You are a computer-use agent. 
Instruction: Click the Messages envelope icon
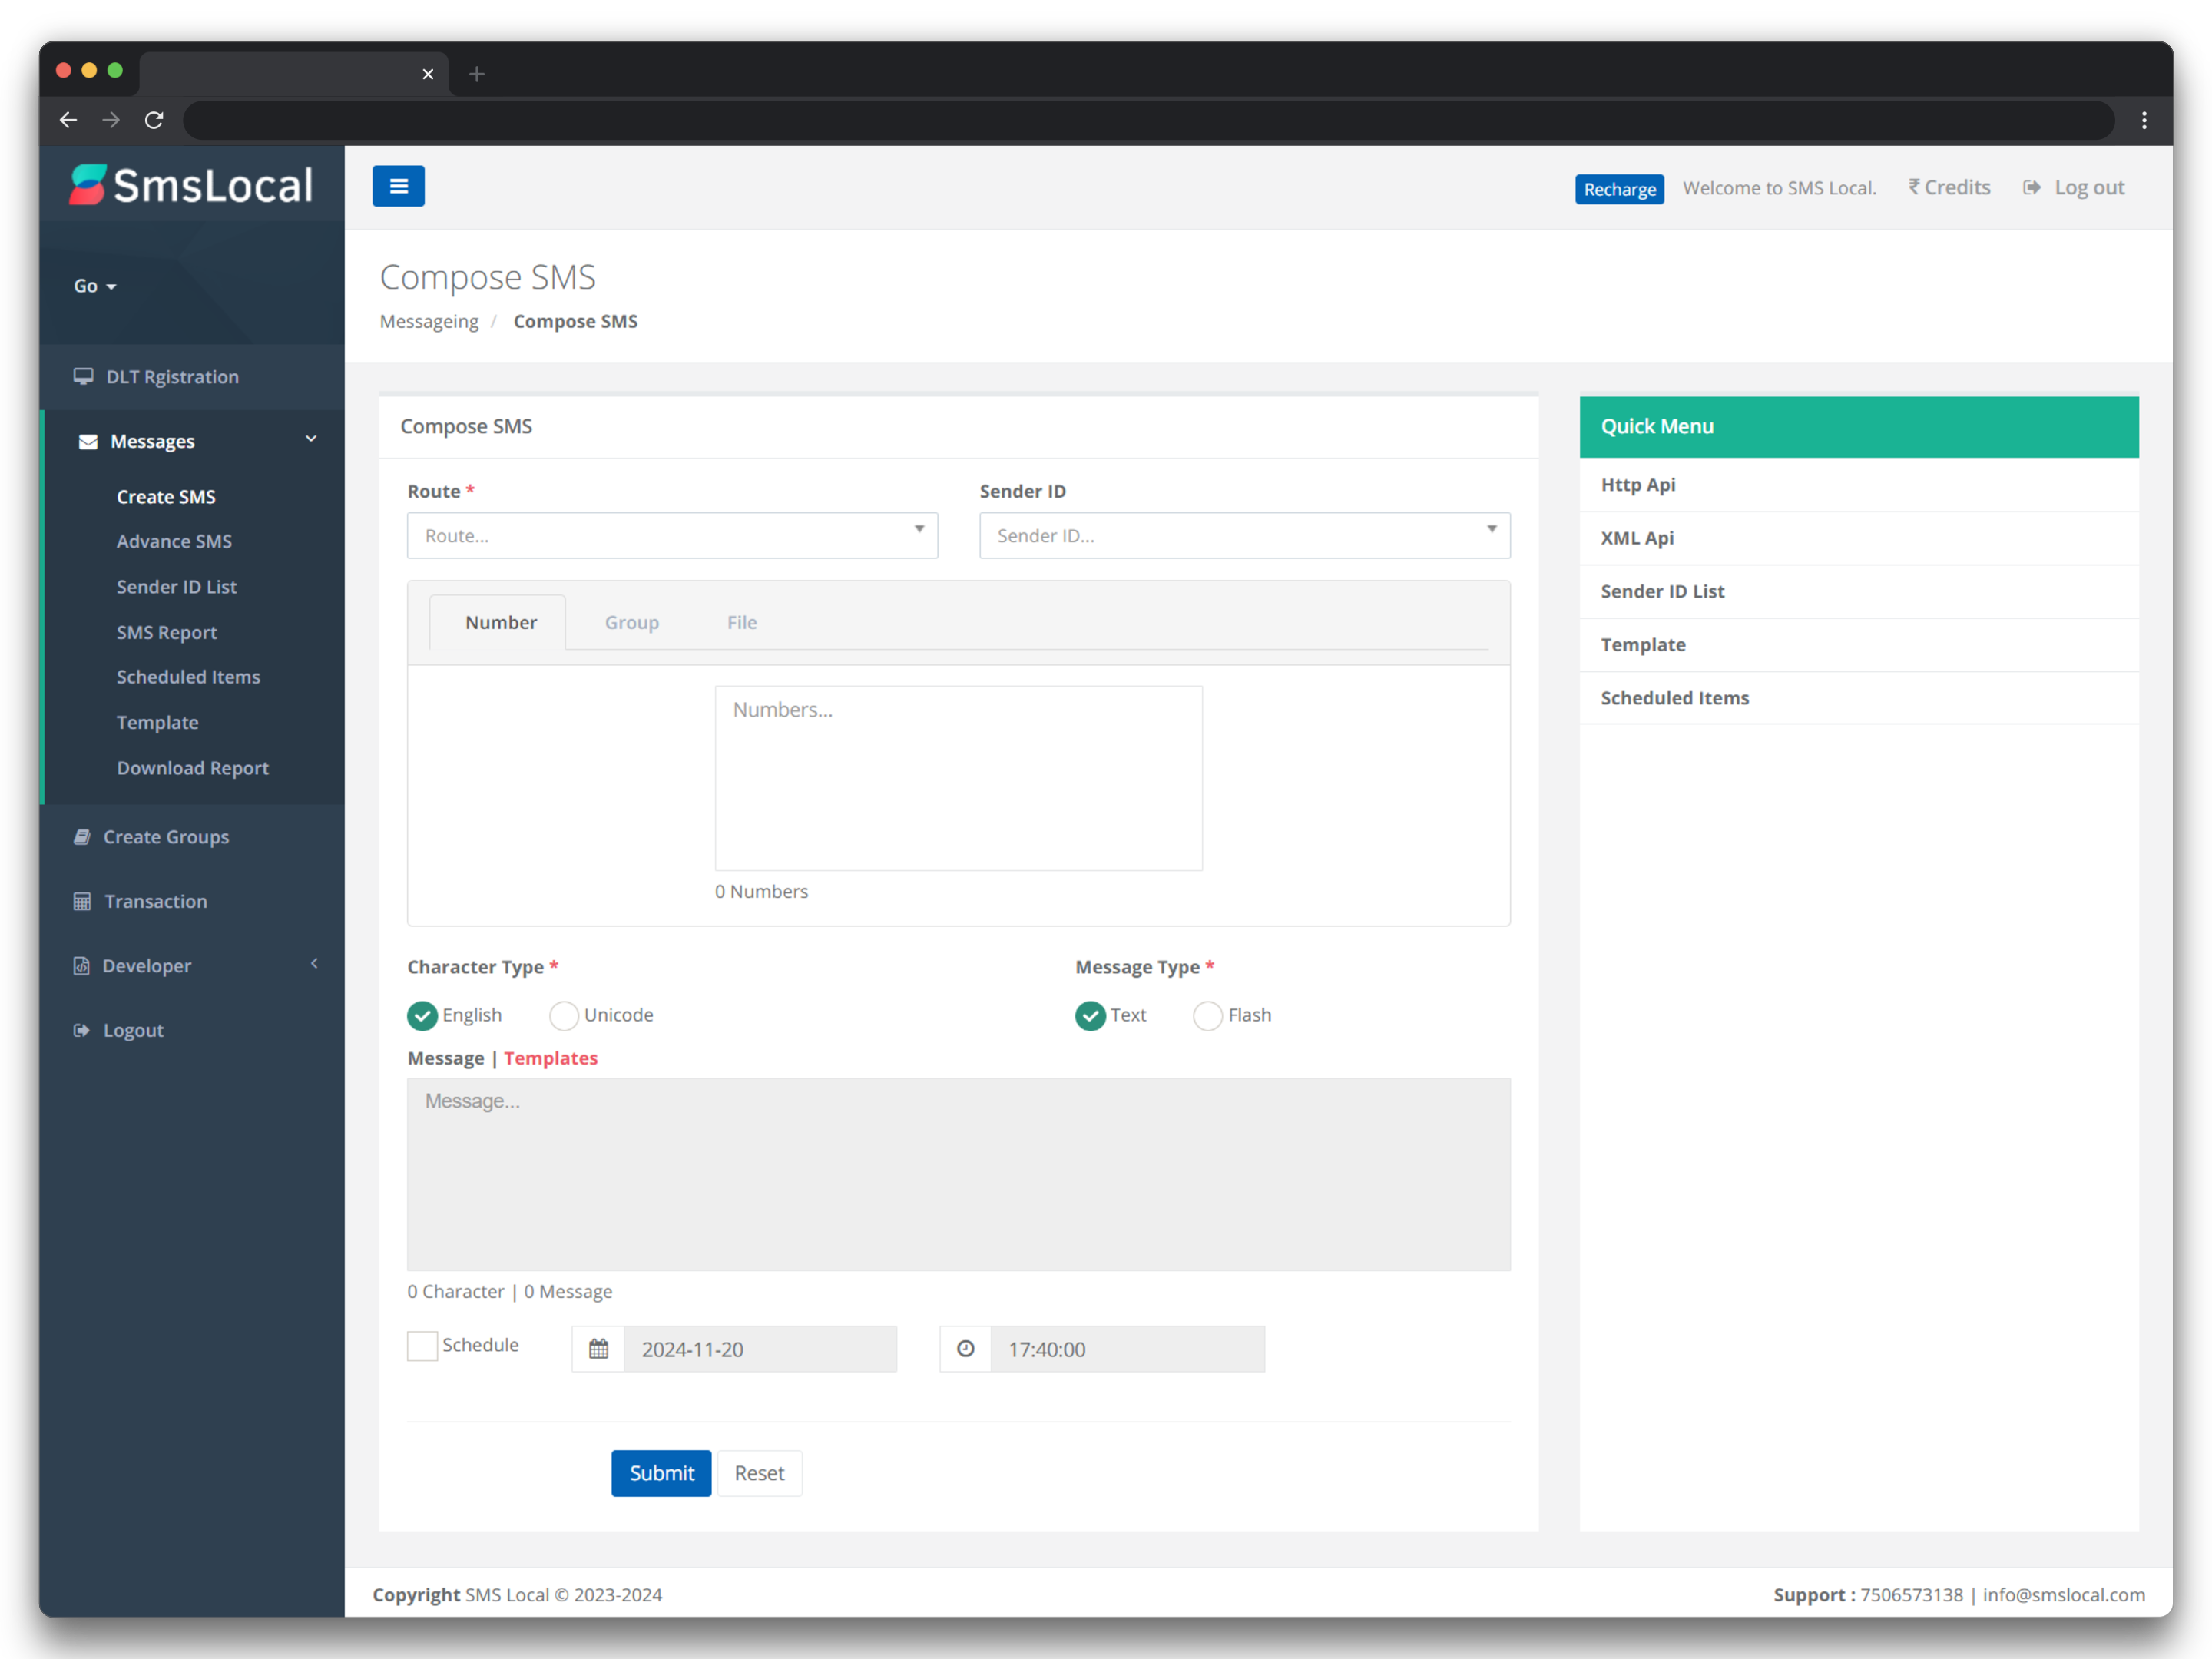88,441
